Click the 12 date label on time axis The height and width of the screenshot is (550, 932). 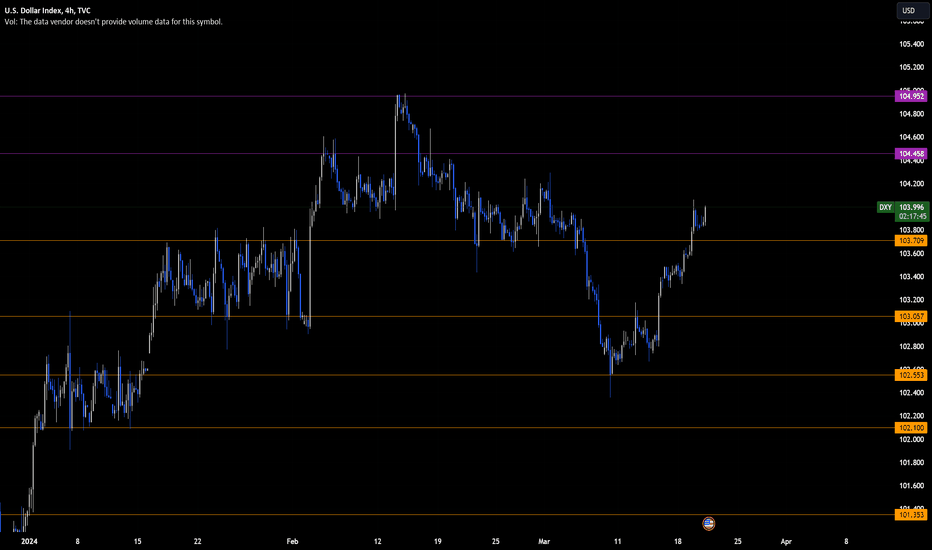click(377, 542)
